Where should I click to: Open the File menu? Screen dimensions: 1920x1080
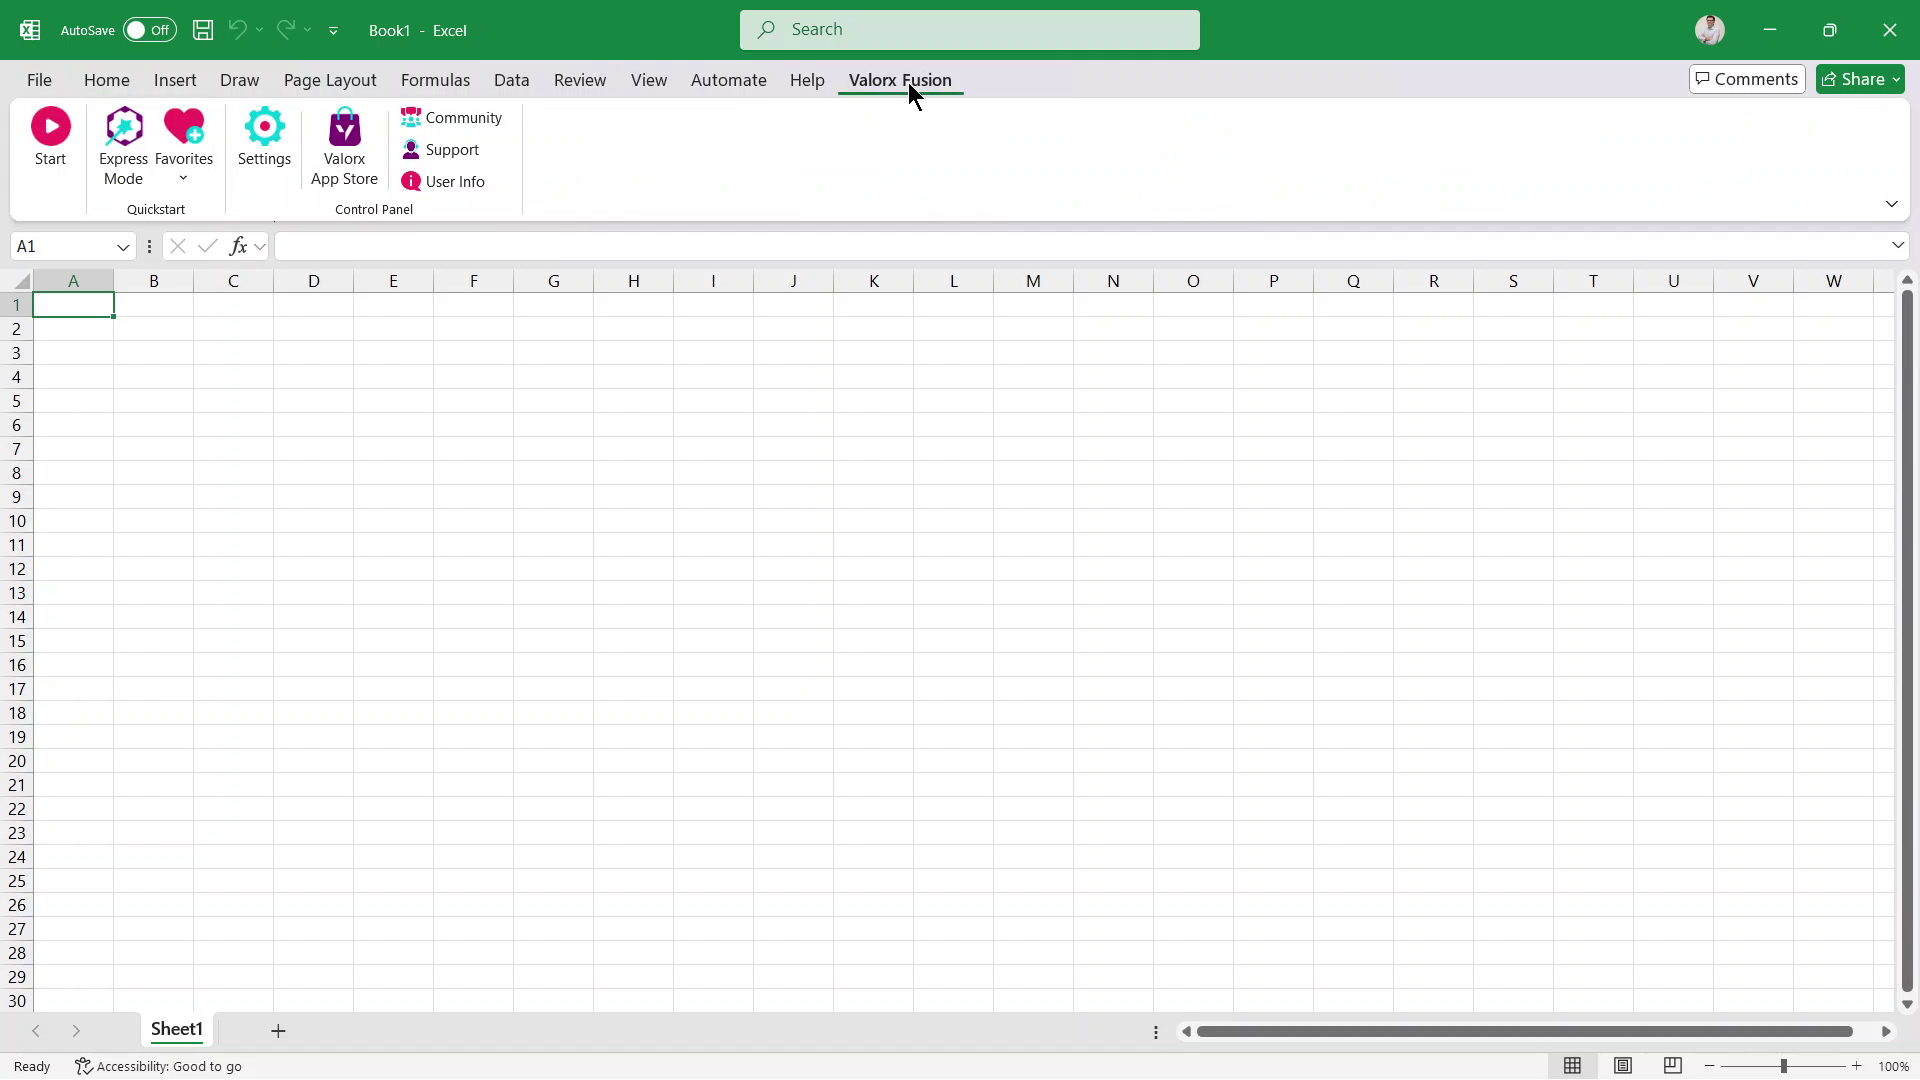[39, 80]
